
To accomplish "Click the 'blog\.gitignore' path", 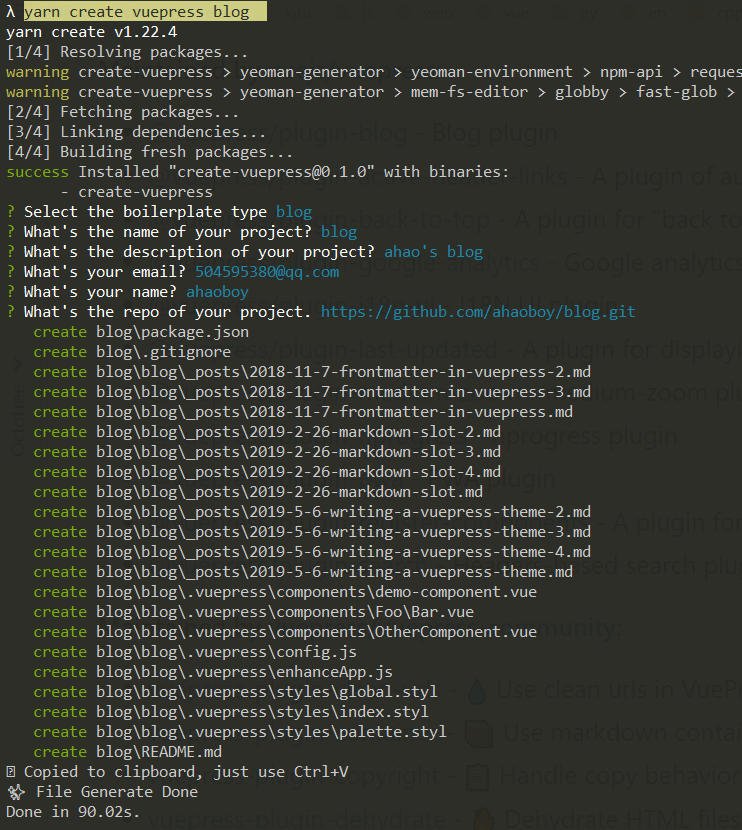I will pyautogui.click(x=164, y=352).
